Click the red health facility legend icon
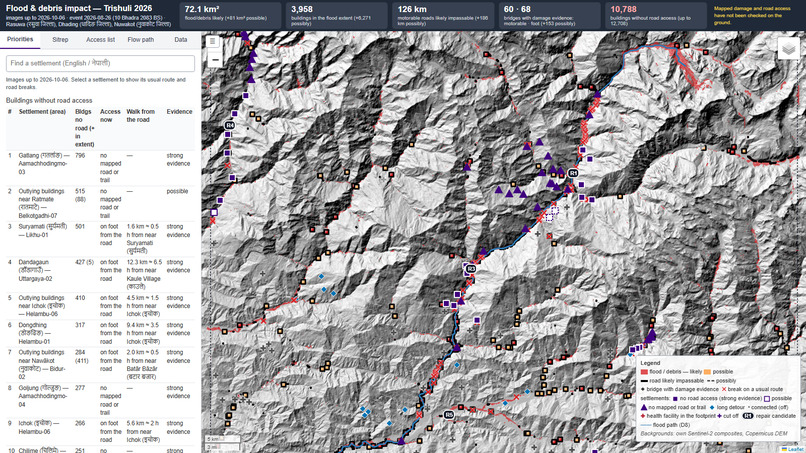 click(x=643, y=416)
